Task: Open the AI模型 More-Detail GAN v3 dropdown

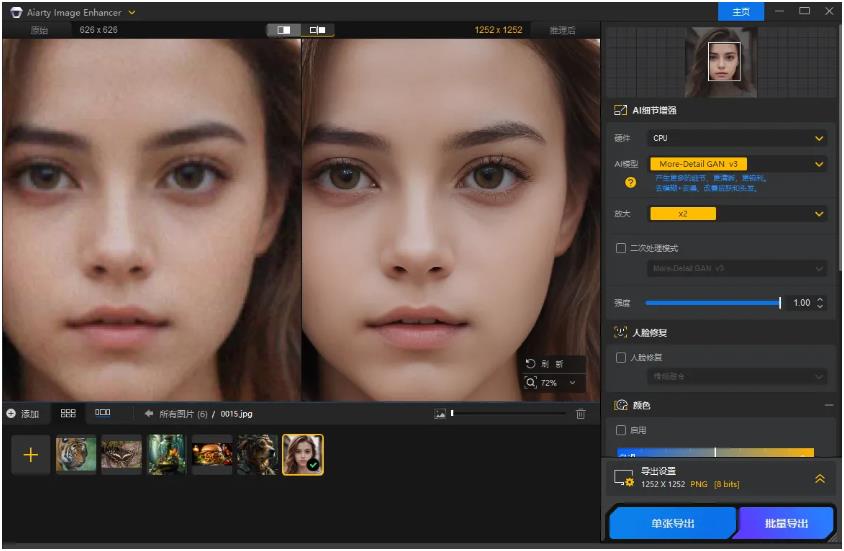Action: [737, 164]
